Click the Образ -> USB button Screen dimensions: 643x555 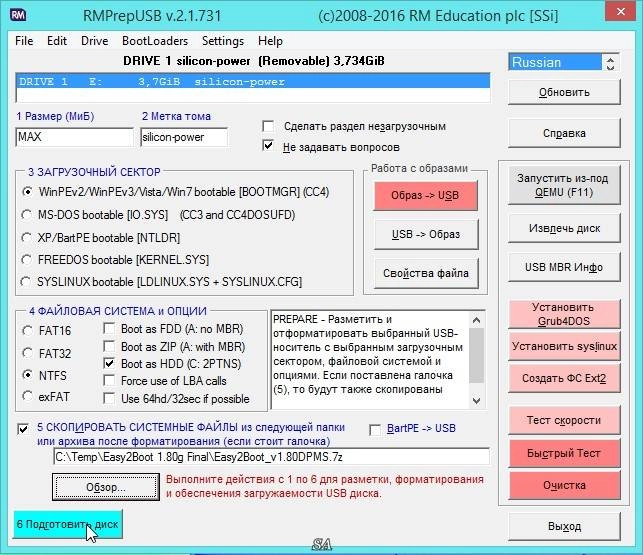pyautogui.click(x=425, y=196)
